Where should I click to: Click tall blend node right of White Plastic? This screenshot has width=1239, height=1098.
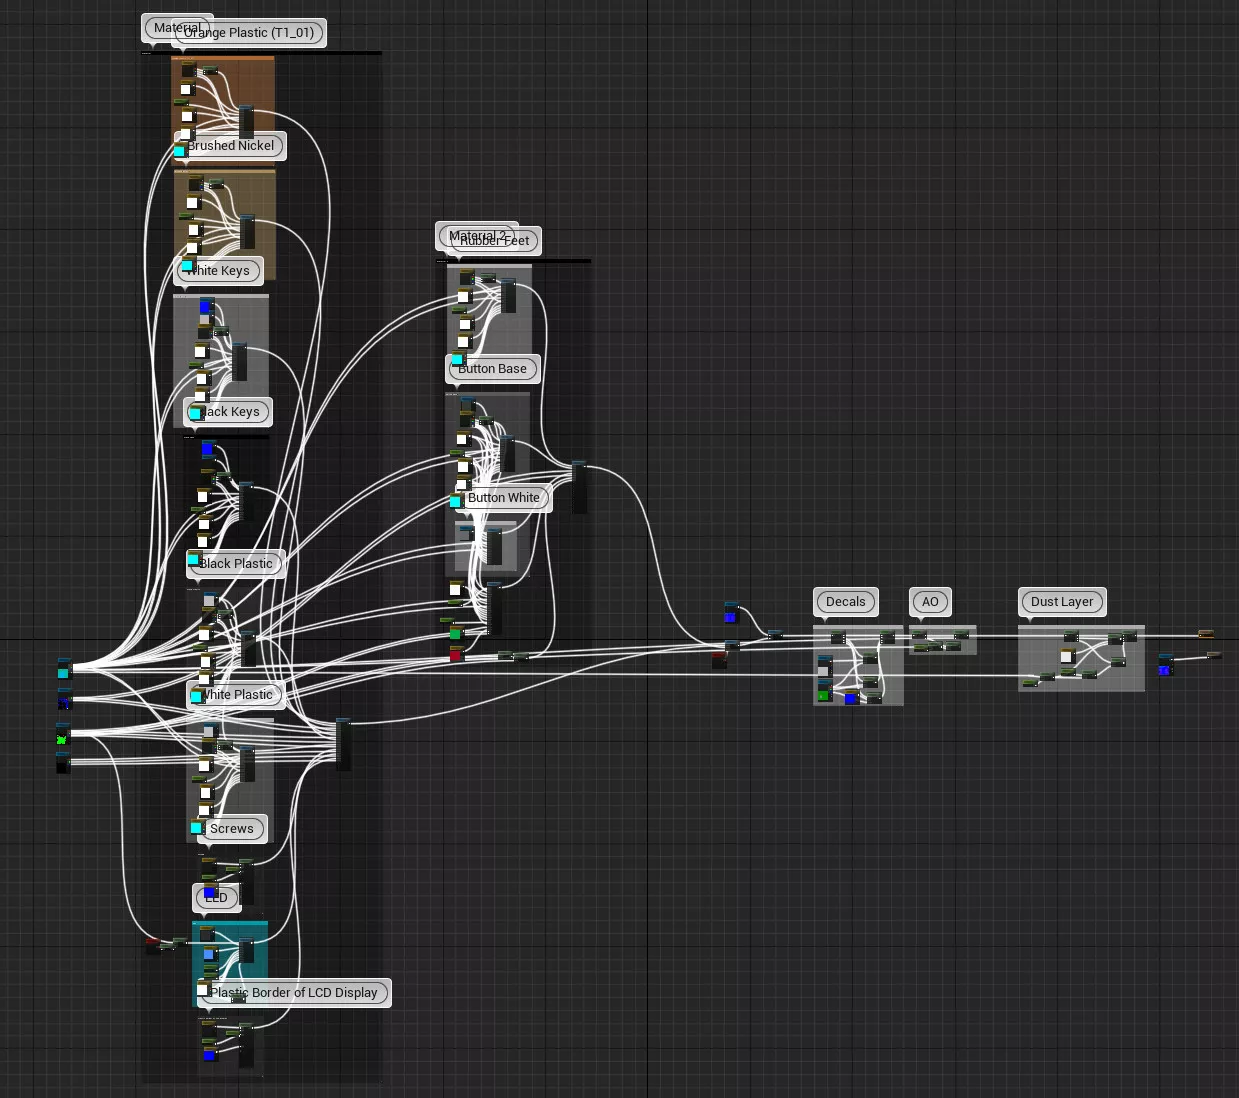click(x=343, y=744)
